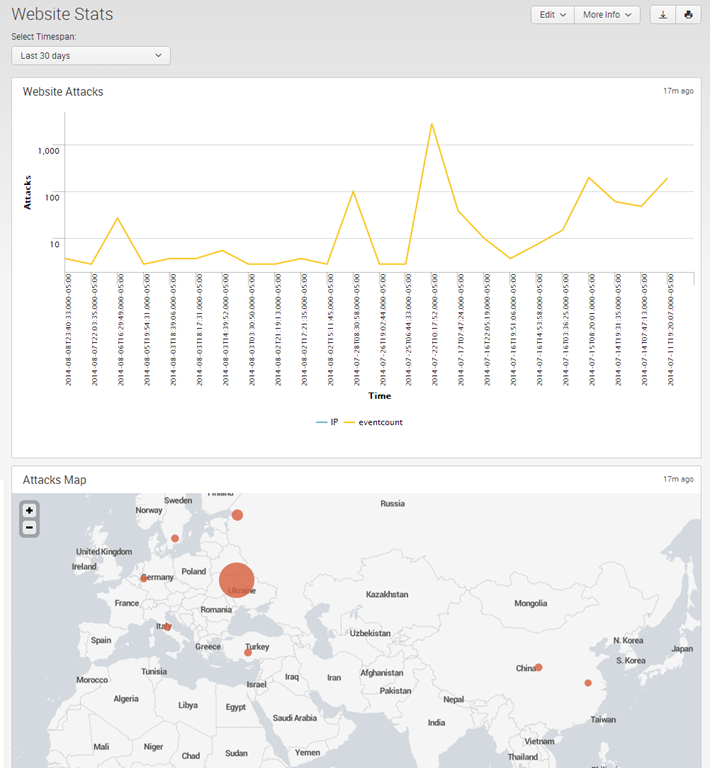The image size is (710, 768).
Task: Click the attack marker below Sweden
Action: tap(175, 538)
